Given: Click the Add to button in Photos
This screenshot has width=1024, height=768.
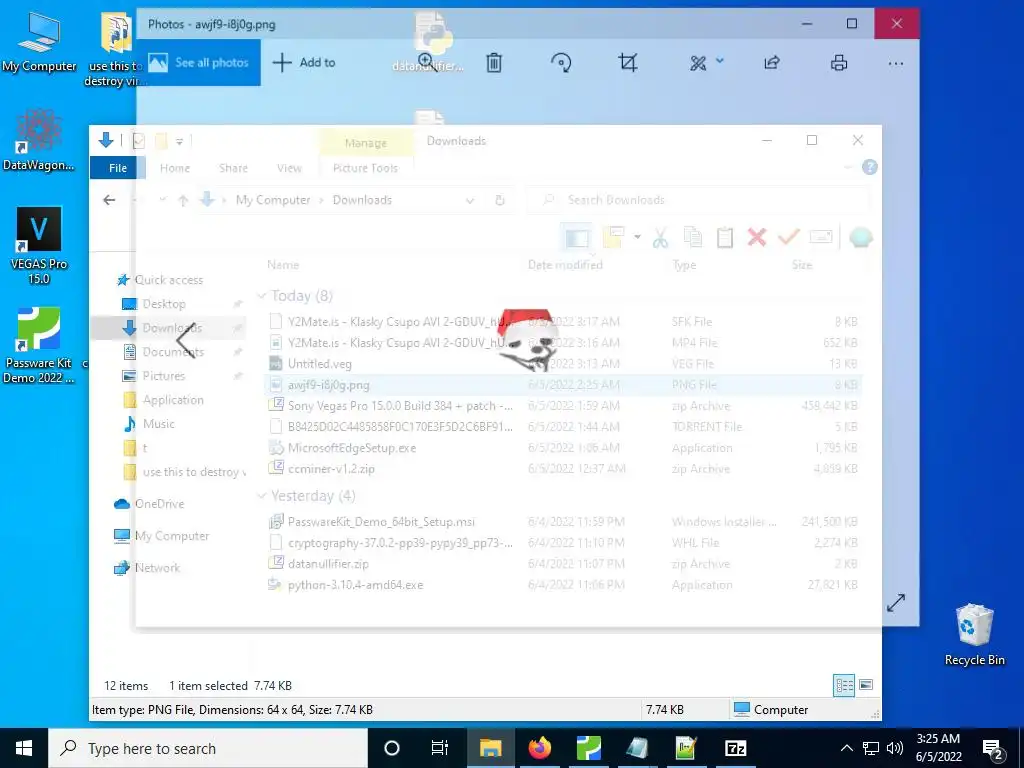Looking at the screenshot, I should pos(304,63).
